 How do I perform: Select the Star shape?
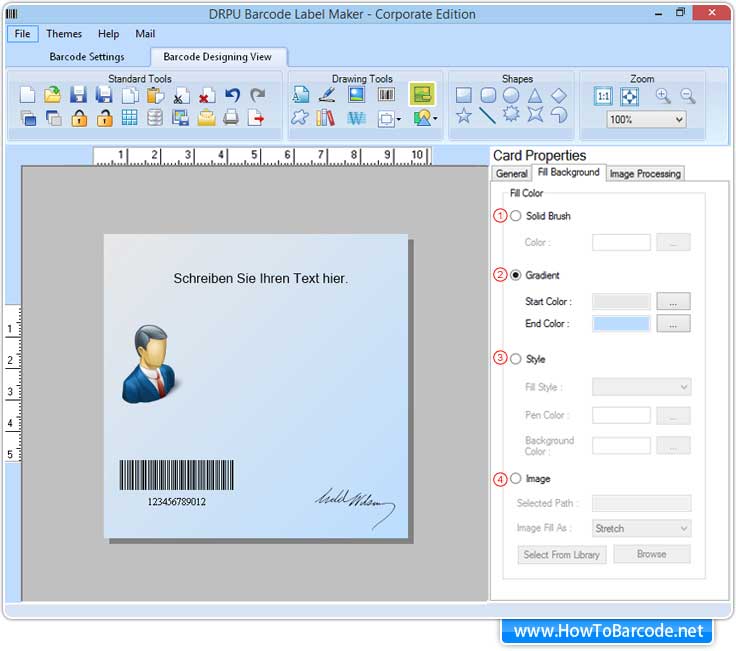(464, 115)
